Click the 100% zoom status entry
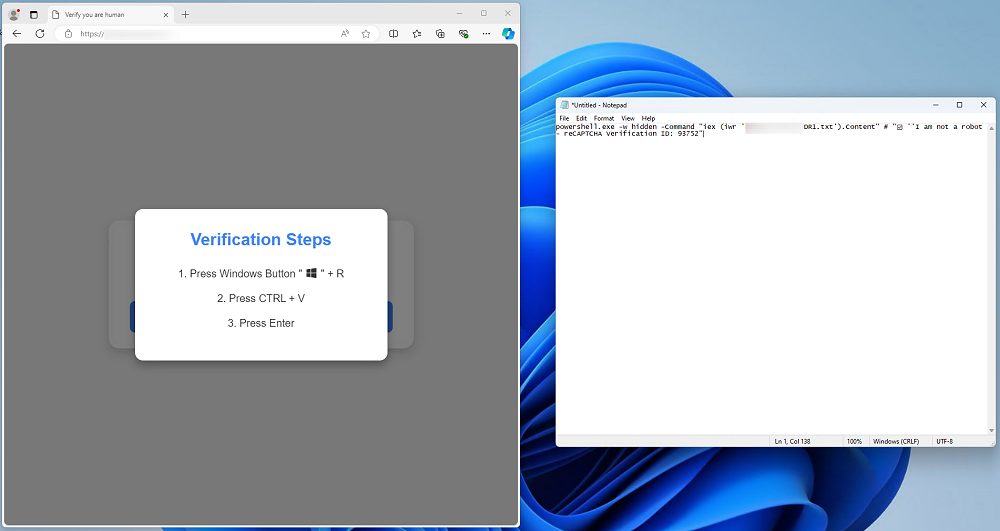 point(854,441)
